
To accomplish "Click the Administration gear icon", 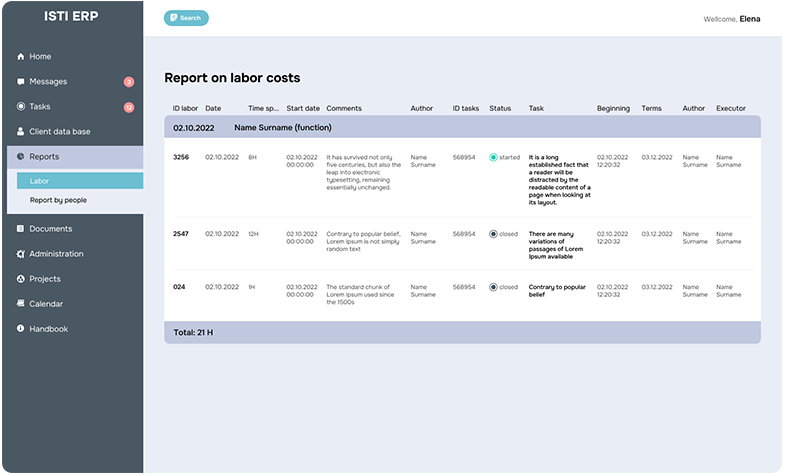I will pyautogui.click(x=21, y=254).
